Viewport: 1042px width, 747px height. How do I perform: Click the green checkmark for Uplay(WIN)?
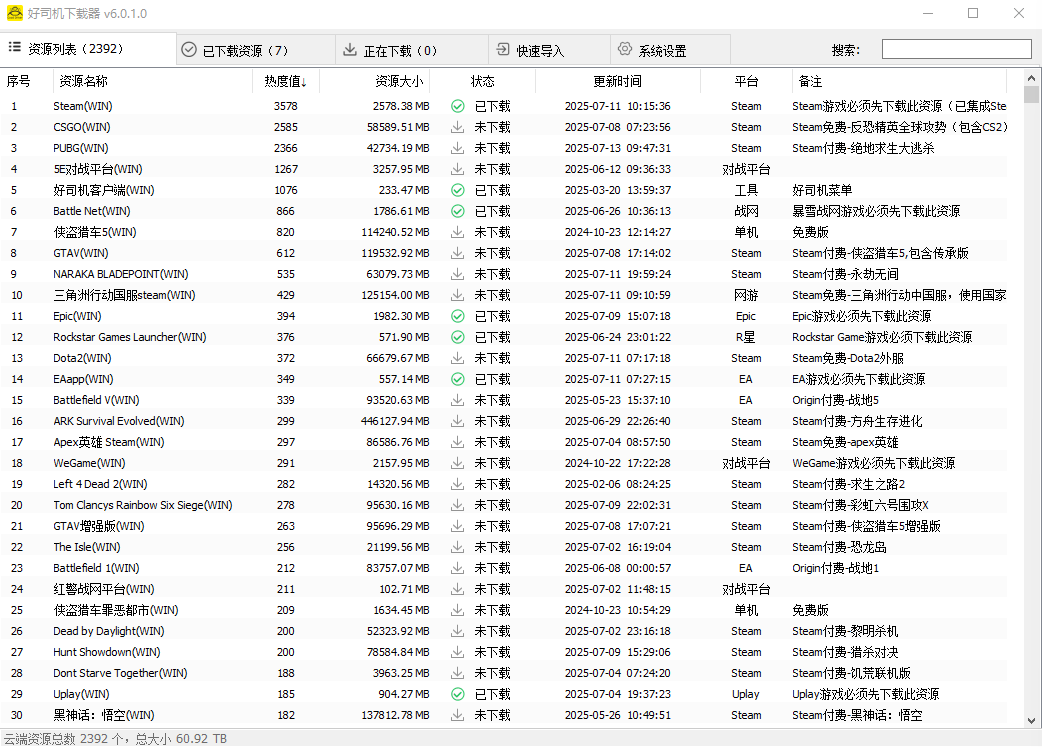(x=457, y=694)
